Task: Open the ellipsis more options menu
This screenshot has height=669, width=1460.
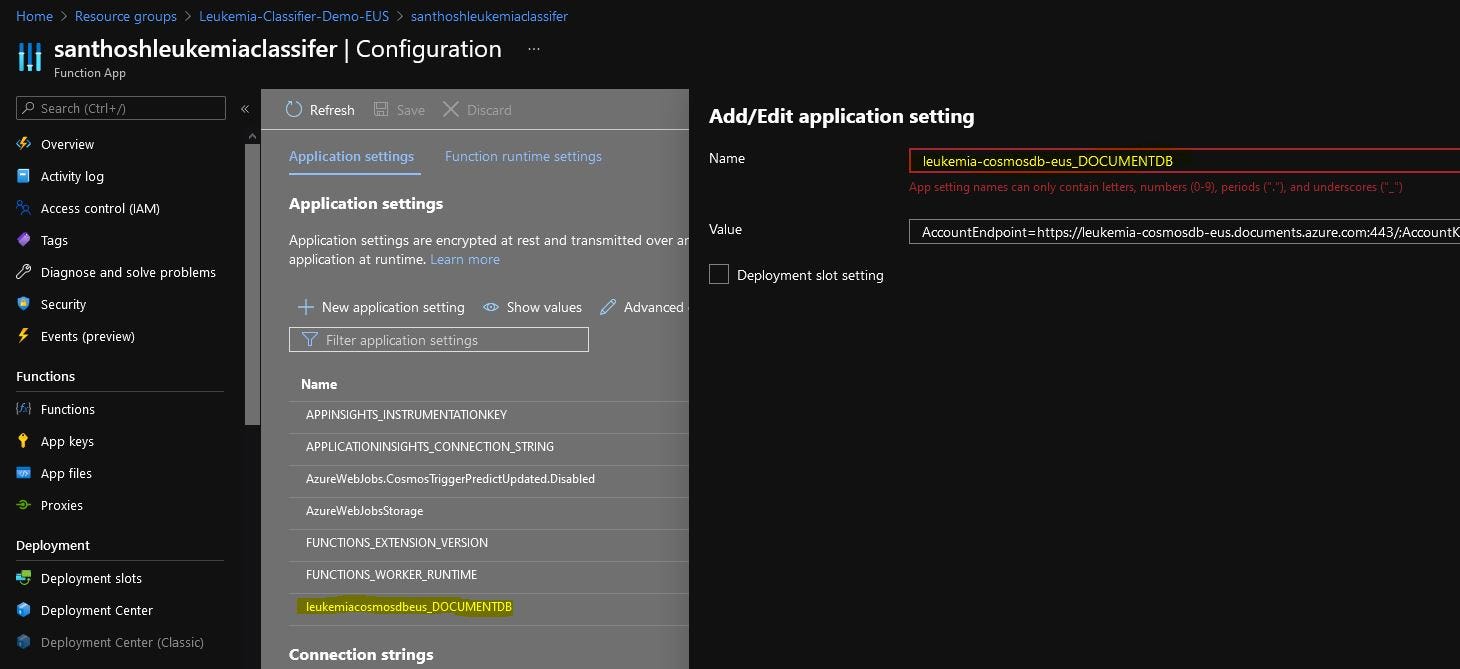Action: [x=533, y=49]
